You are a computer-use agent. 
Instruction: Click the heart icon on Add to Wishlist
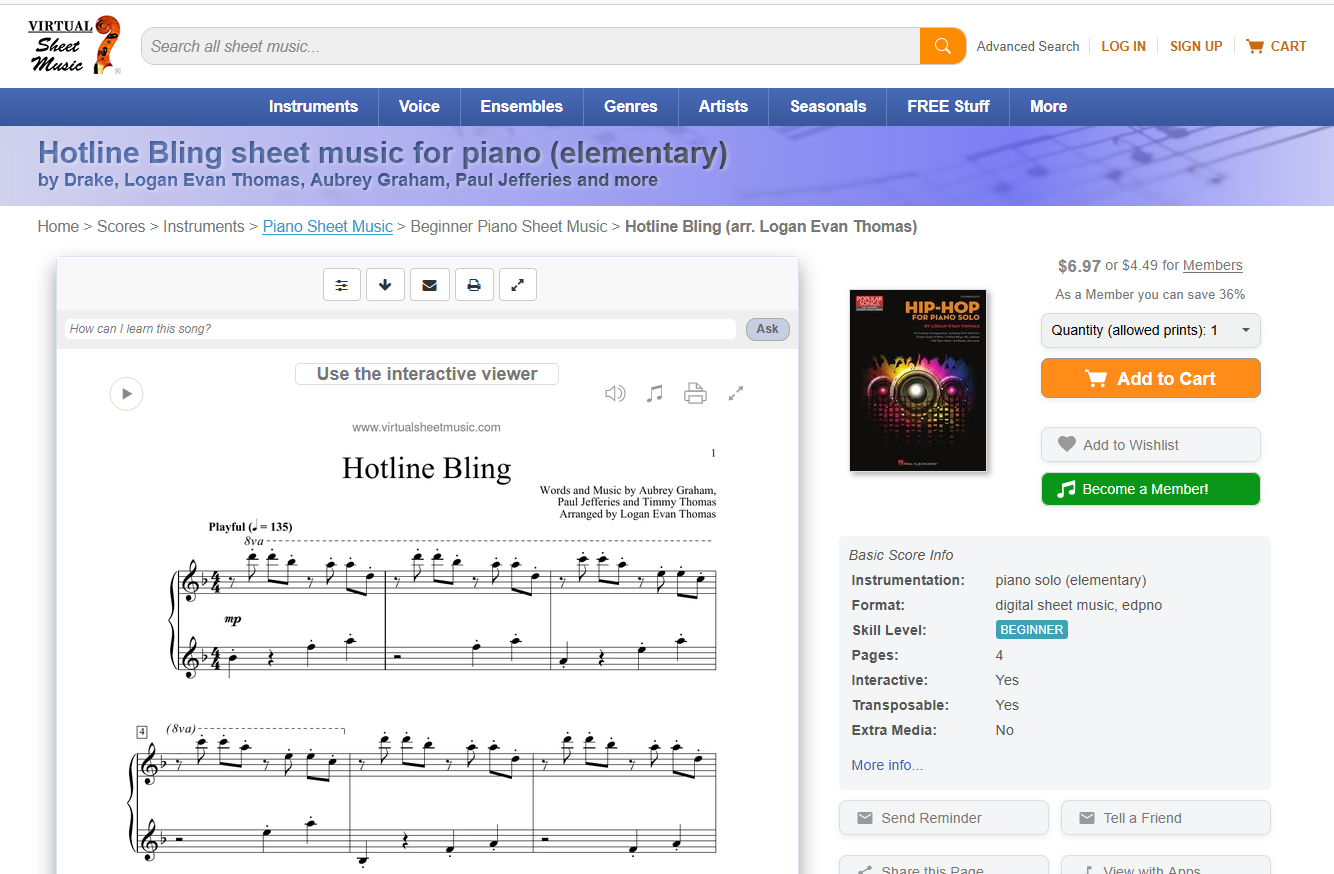(x=1067, y=444)
